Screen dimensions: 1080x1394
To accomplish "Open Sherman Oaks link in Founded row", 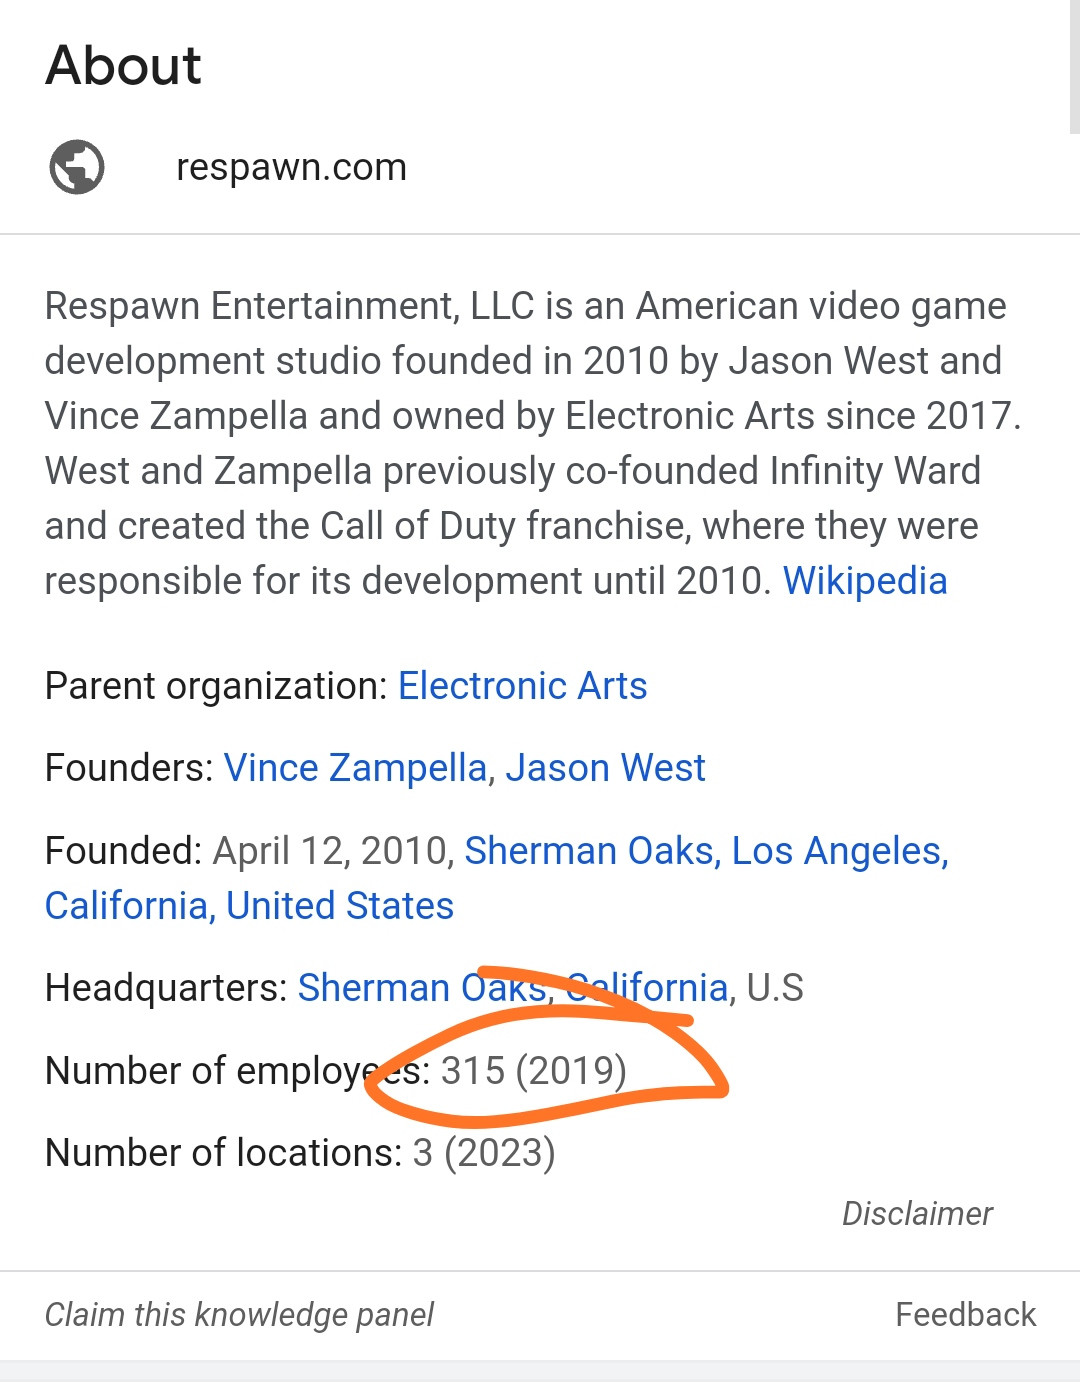I will pos(590,851).
